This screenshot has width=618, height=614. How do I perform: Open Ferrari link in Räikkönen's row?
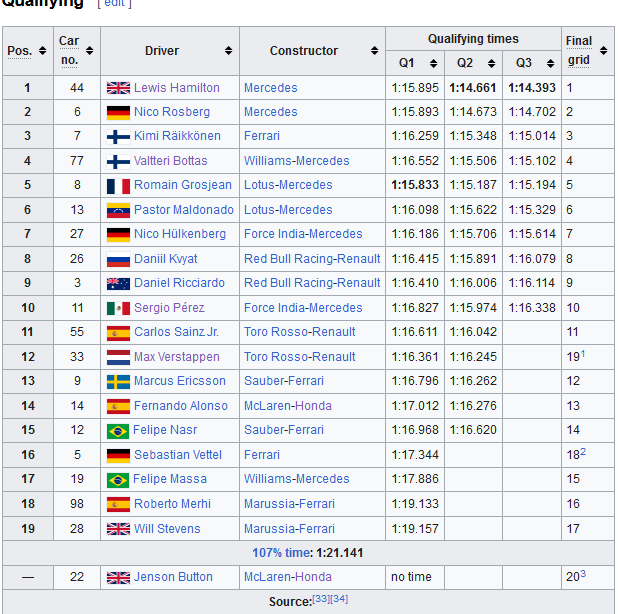(x=262, y=136)
